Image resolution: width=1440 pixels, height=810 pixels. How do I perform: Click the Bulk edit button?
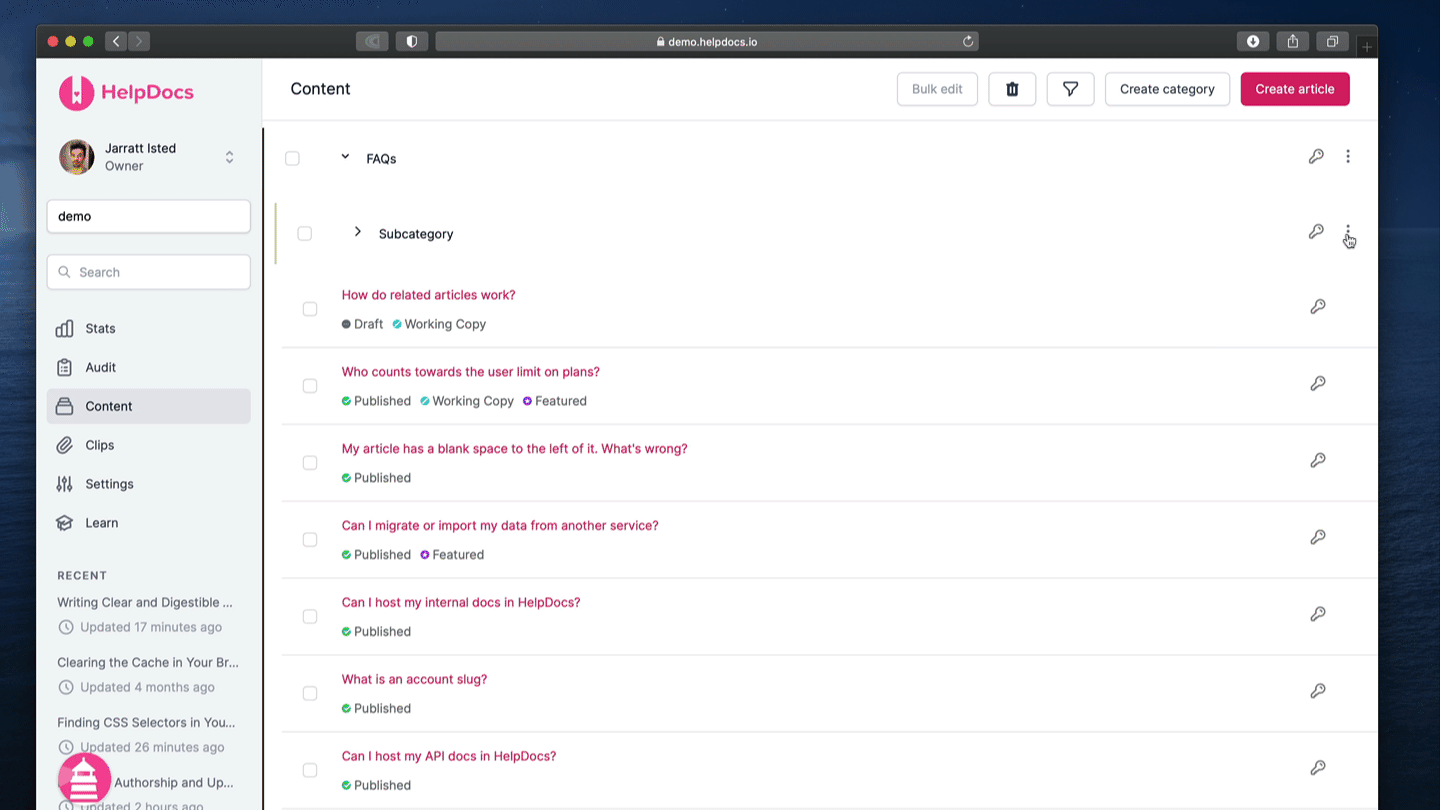(937, 89)
